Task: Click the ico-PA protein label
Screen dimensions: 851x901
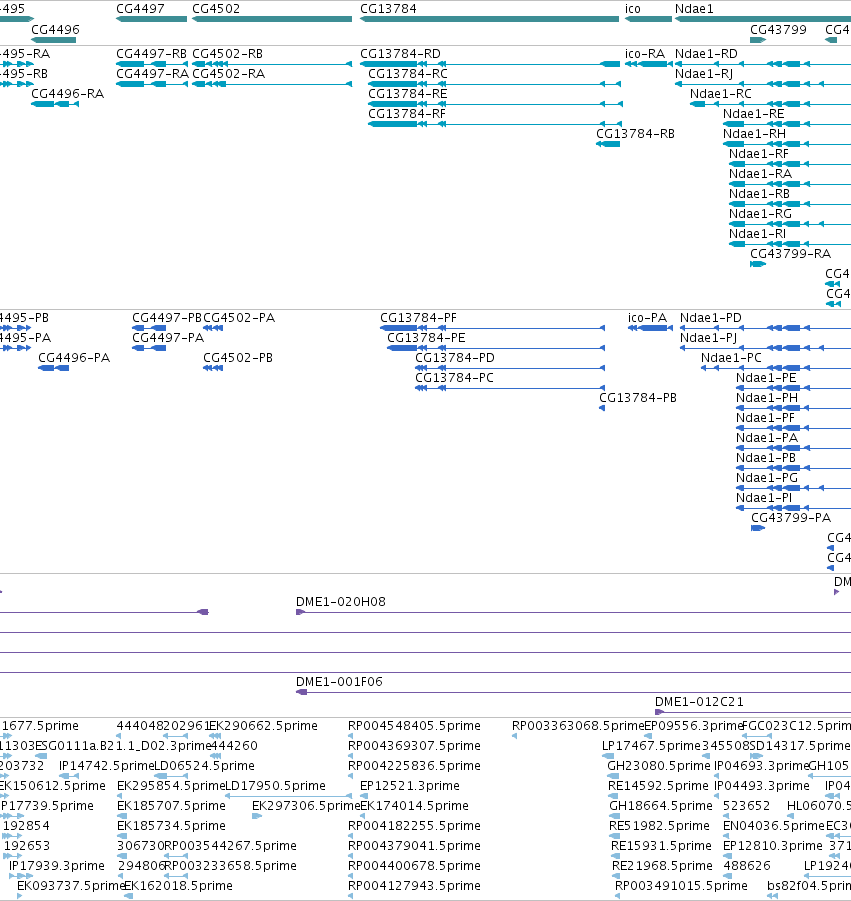Action: pyautogui.click(x=648, y=318)
